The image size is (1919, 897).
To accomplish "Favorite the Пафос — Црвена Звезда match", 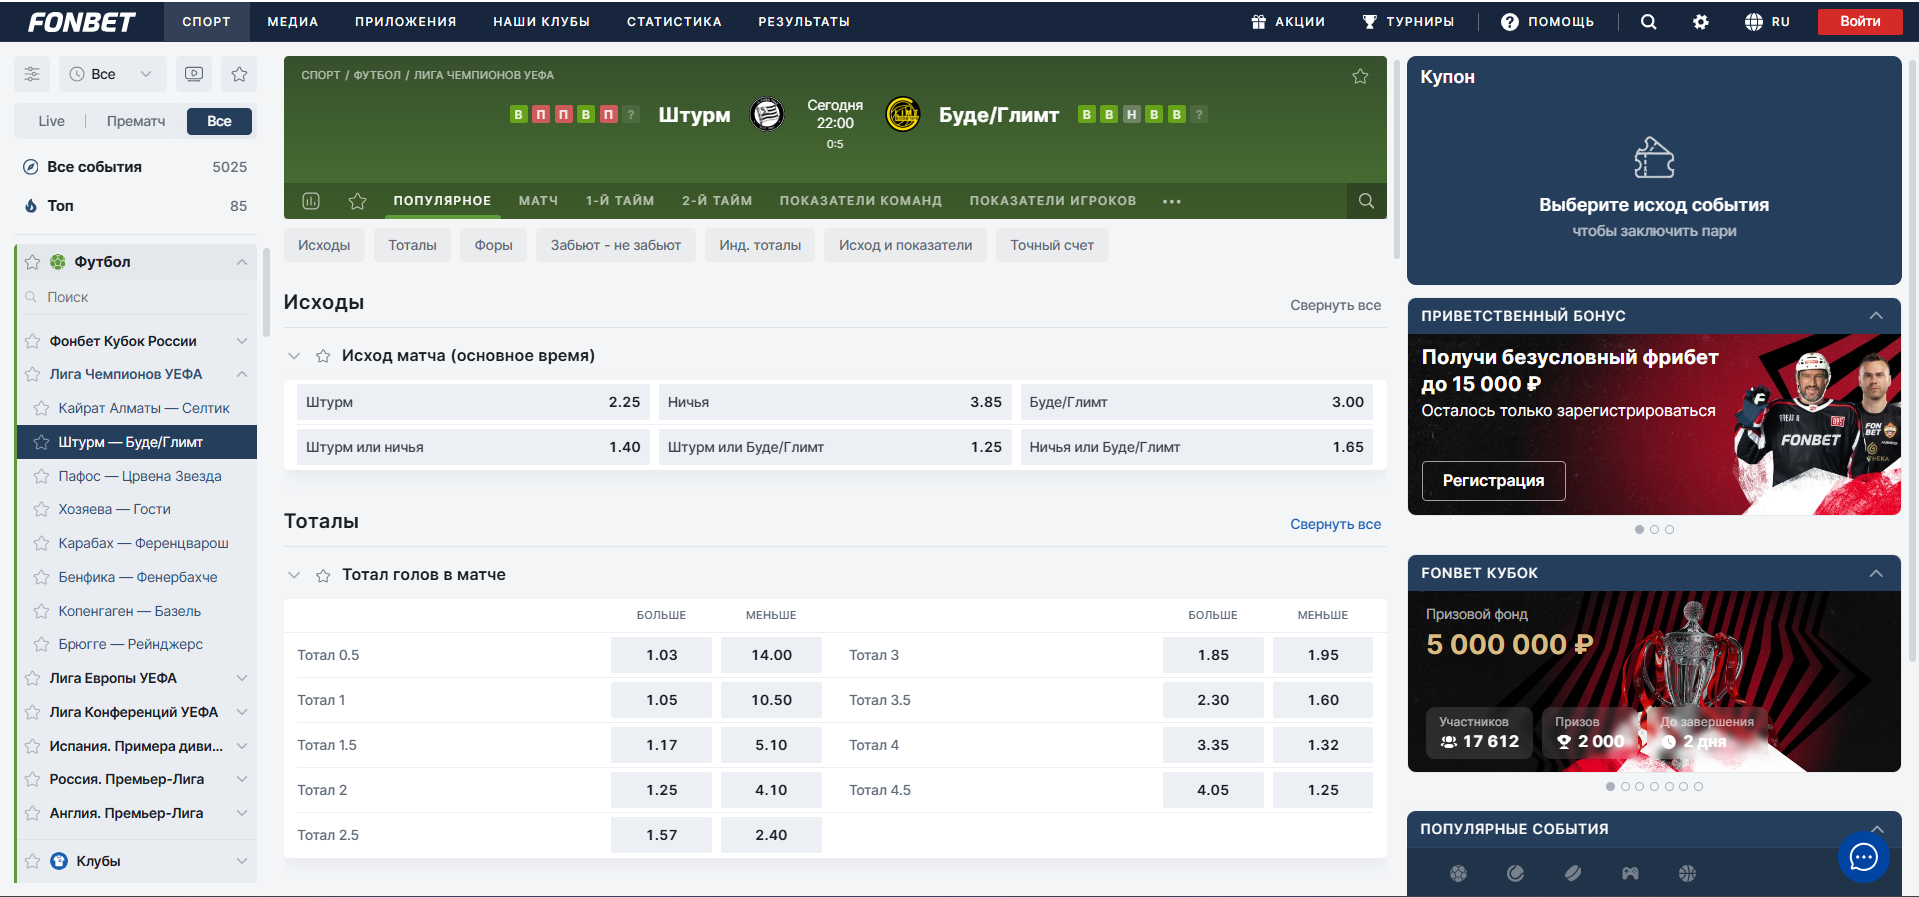I will [41, 476].
